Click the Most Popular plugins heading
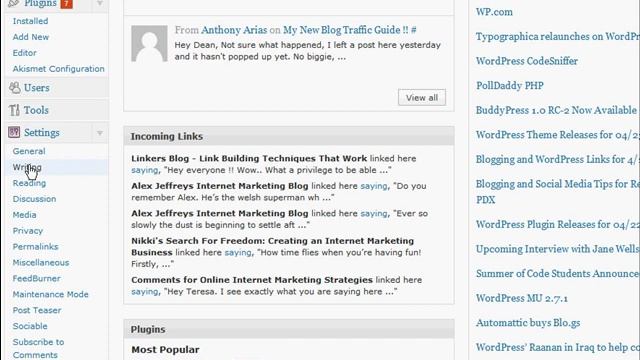 165,350
